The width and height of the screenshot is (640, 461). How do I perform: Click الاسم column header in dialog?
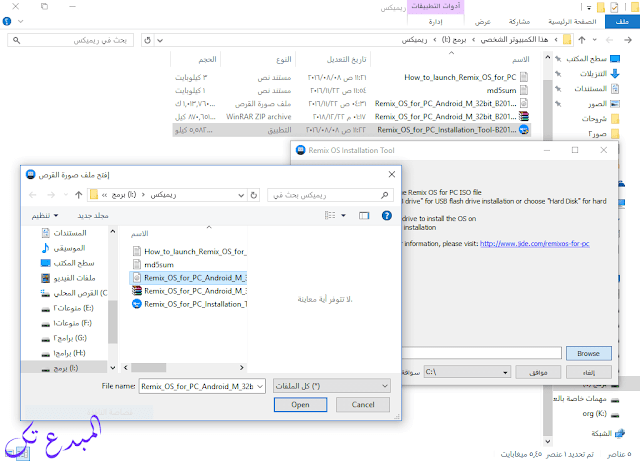point(140,234)
